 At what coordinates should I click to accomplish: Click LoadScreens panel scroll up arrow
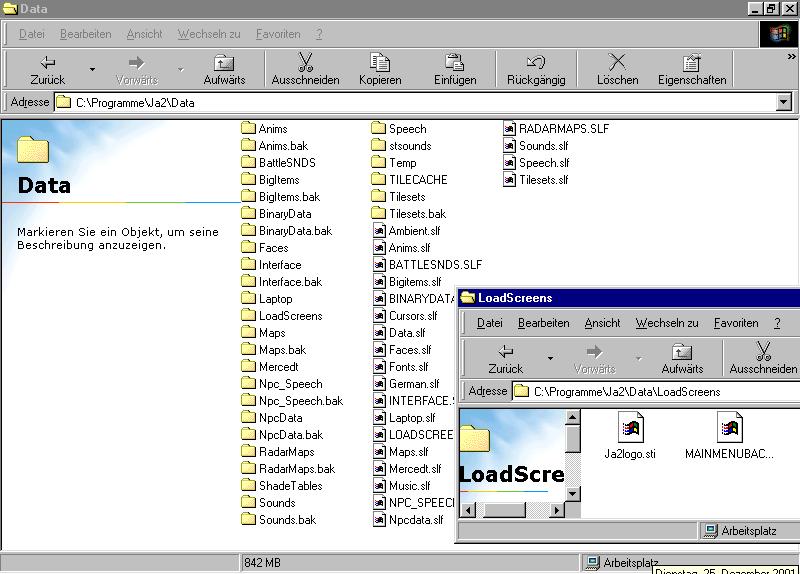572,418
